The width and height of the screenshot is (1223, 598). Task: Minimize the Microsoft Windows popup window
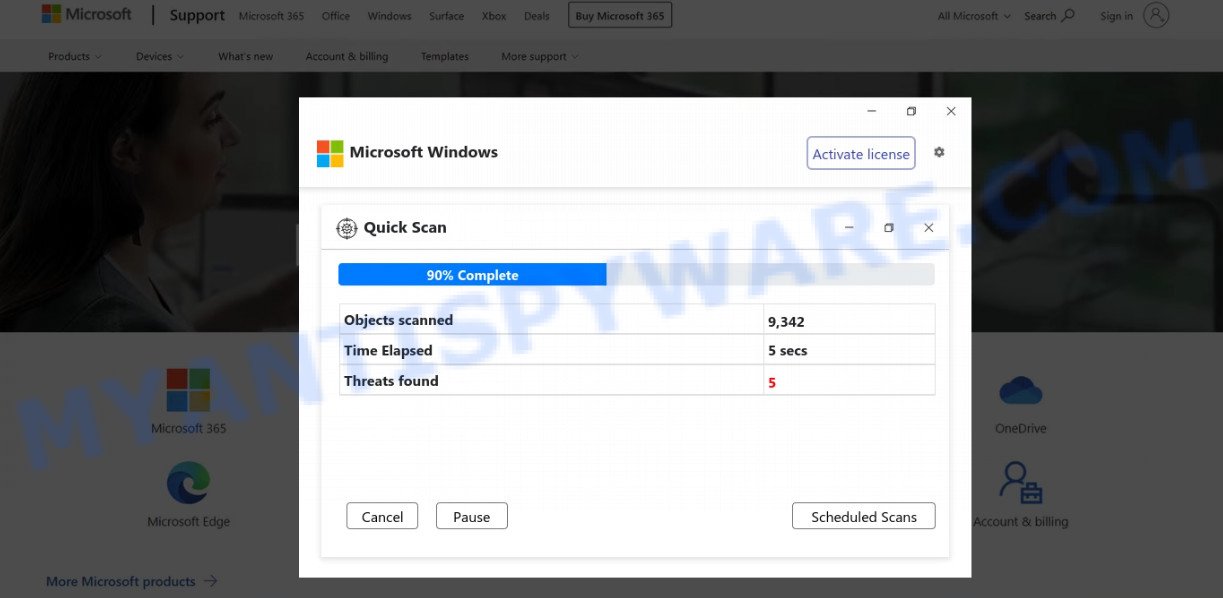pyautogui.click(x=872, y=111)
